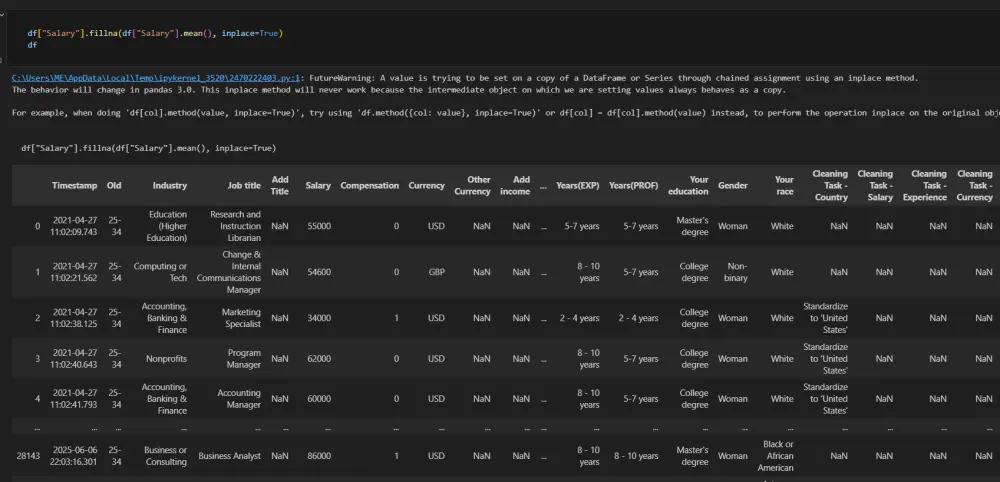Select the Your race column header

pyautogui.click(x=784, y=186)
